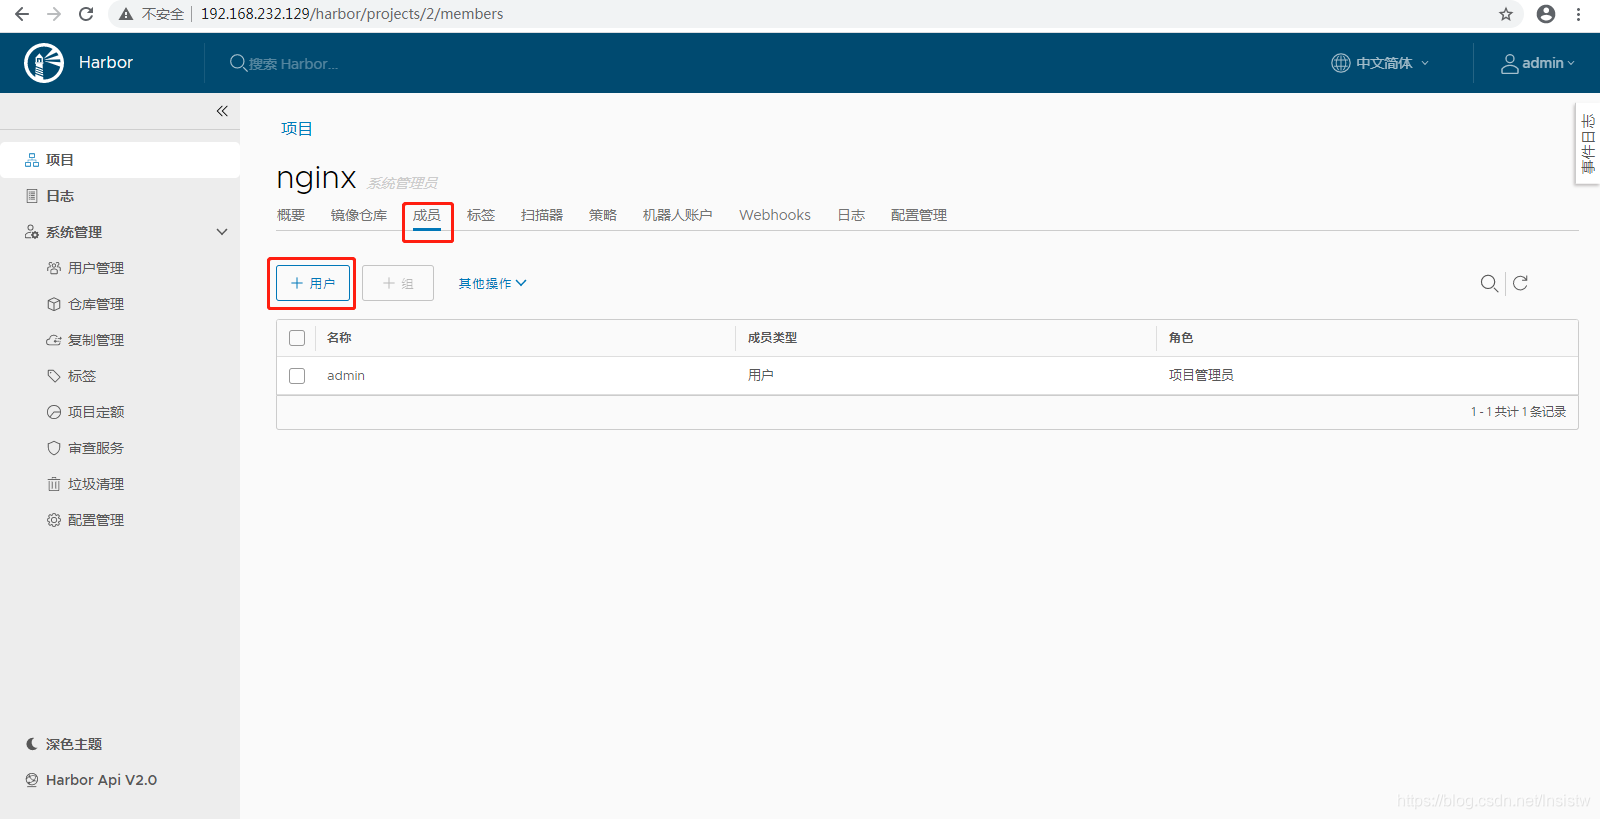Click 项目 breadcrumb link
Image resolution: width=1600 pixels, height=819 pixels.
[297, 129]
